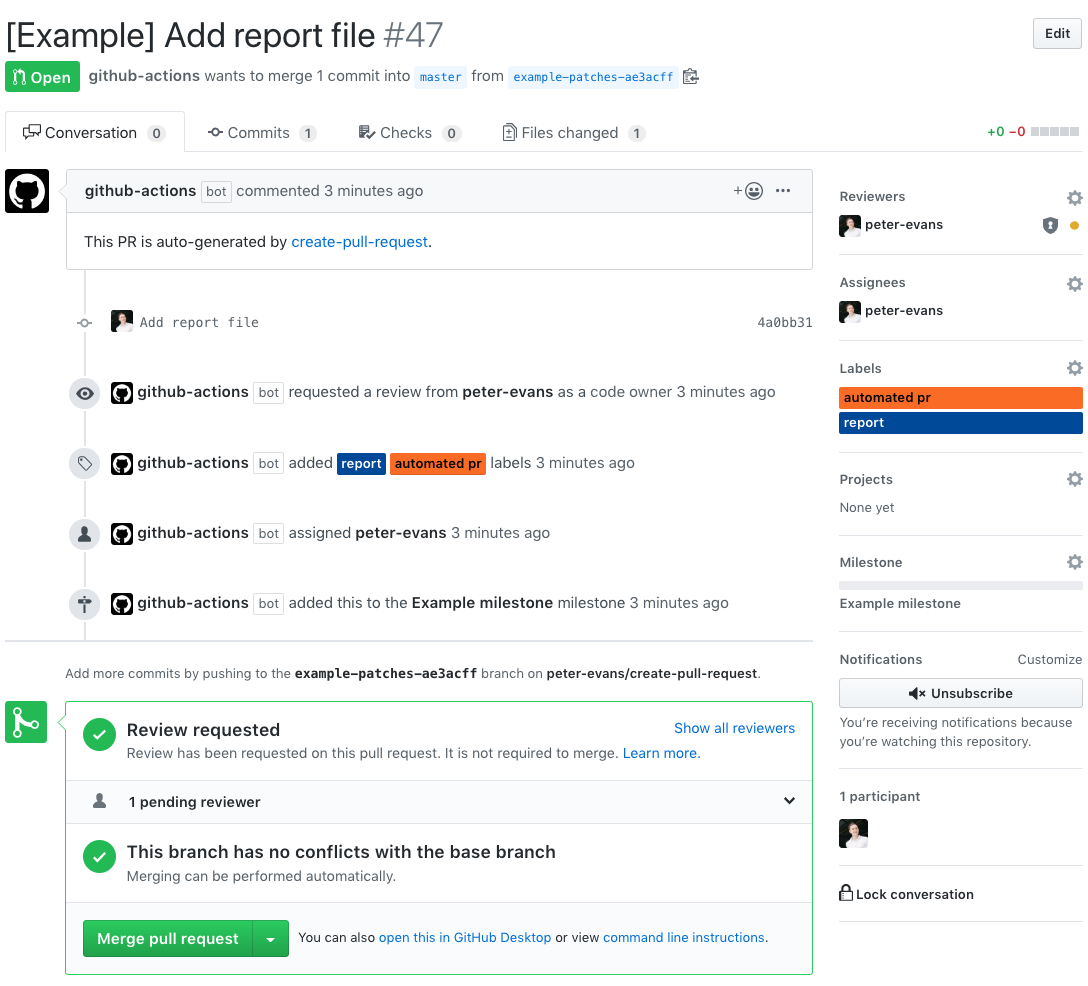Viewport: 1088px width, 986px height.
Task: Open the github-actions bot avatar
Action: (26, 190)
